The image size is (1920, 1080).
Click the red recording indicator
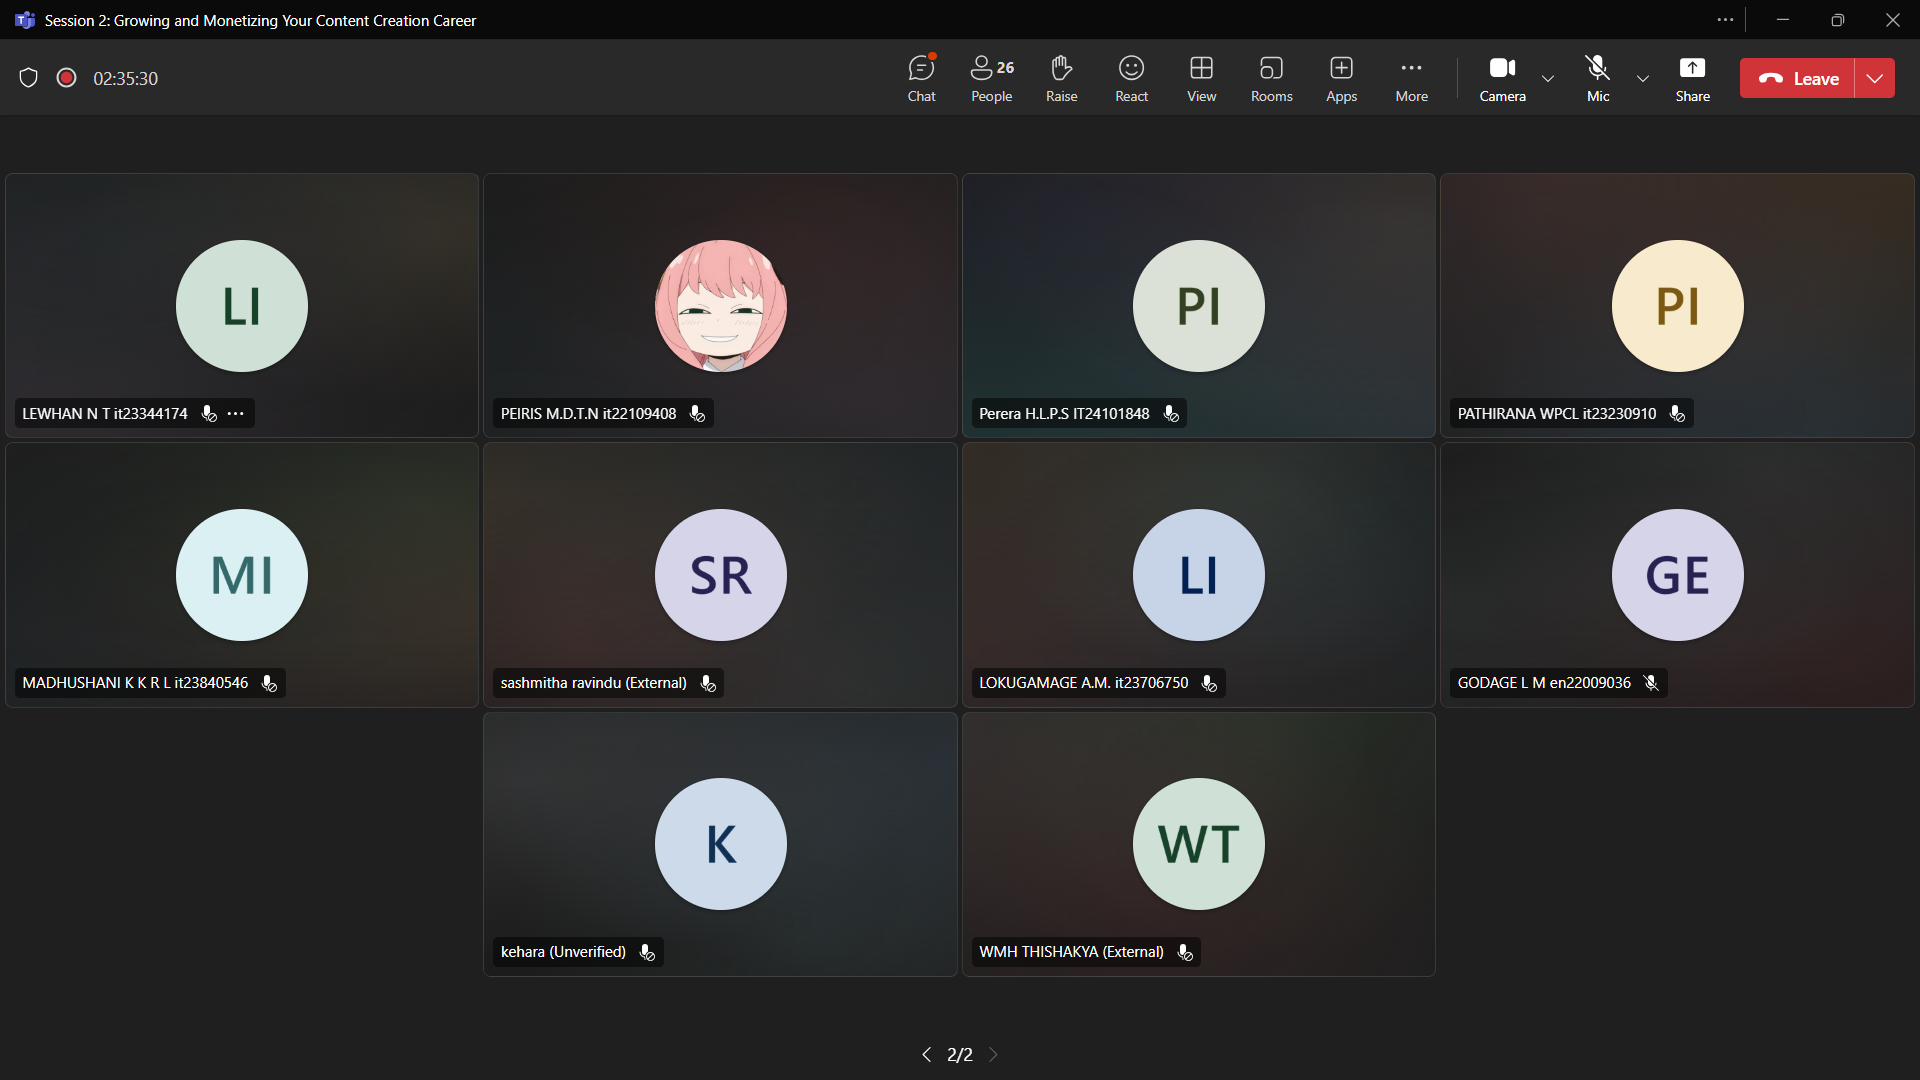66,78
